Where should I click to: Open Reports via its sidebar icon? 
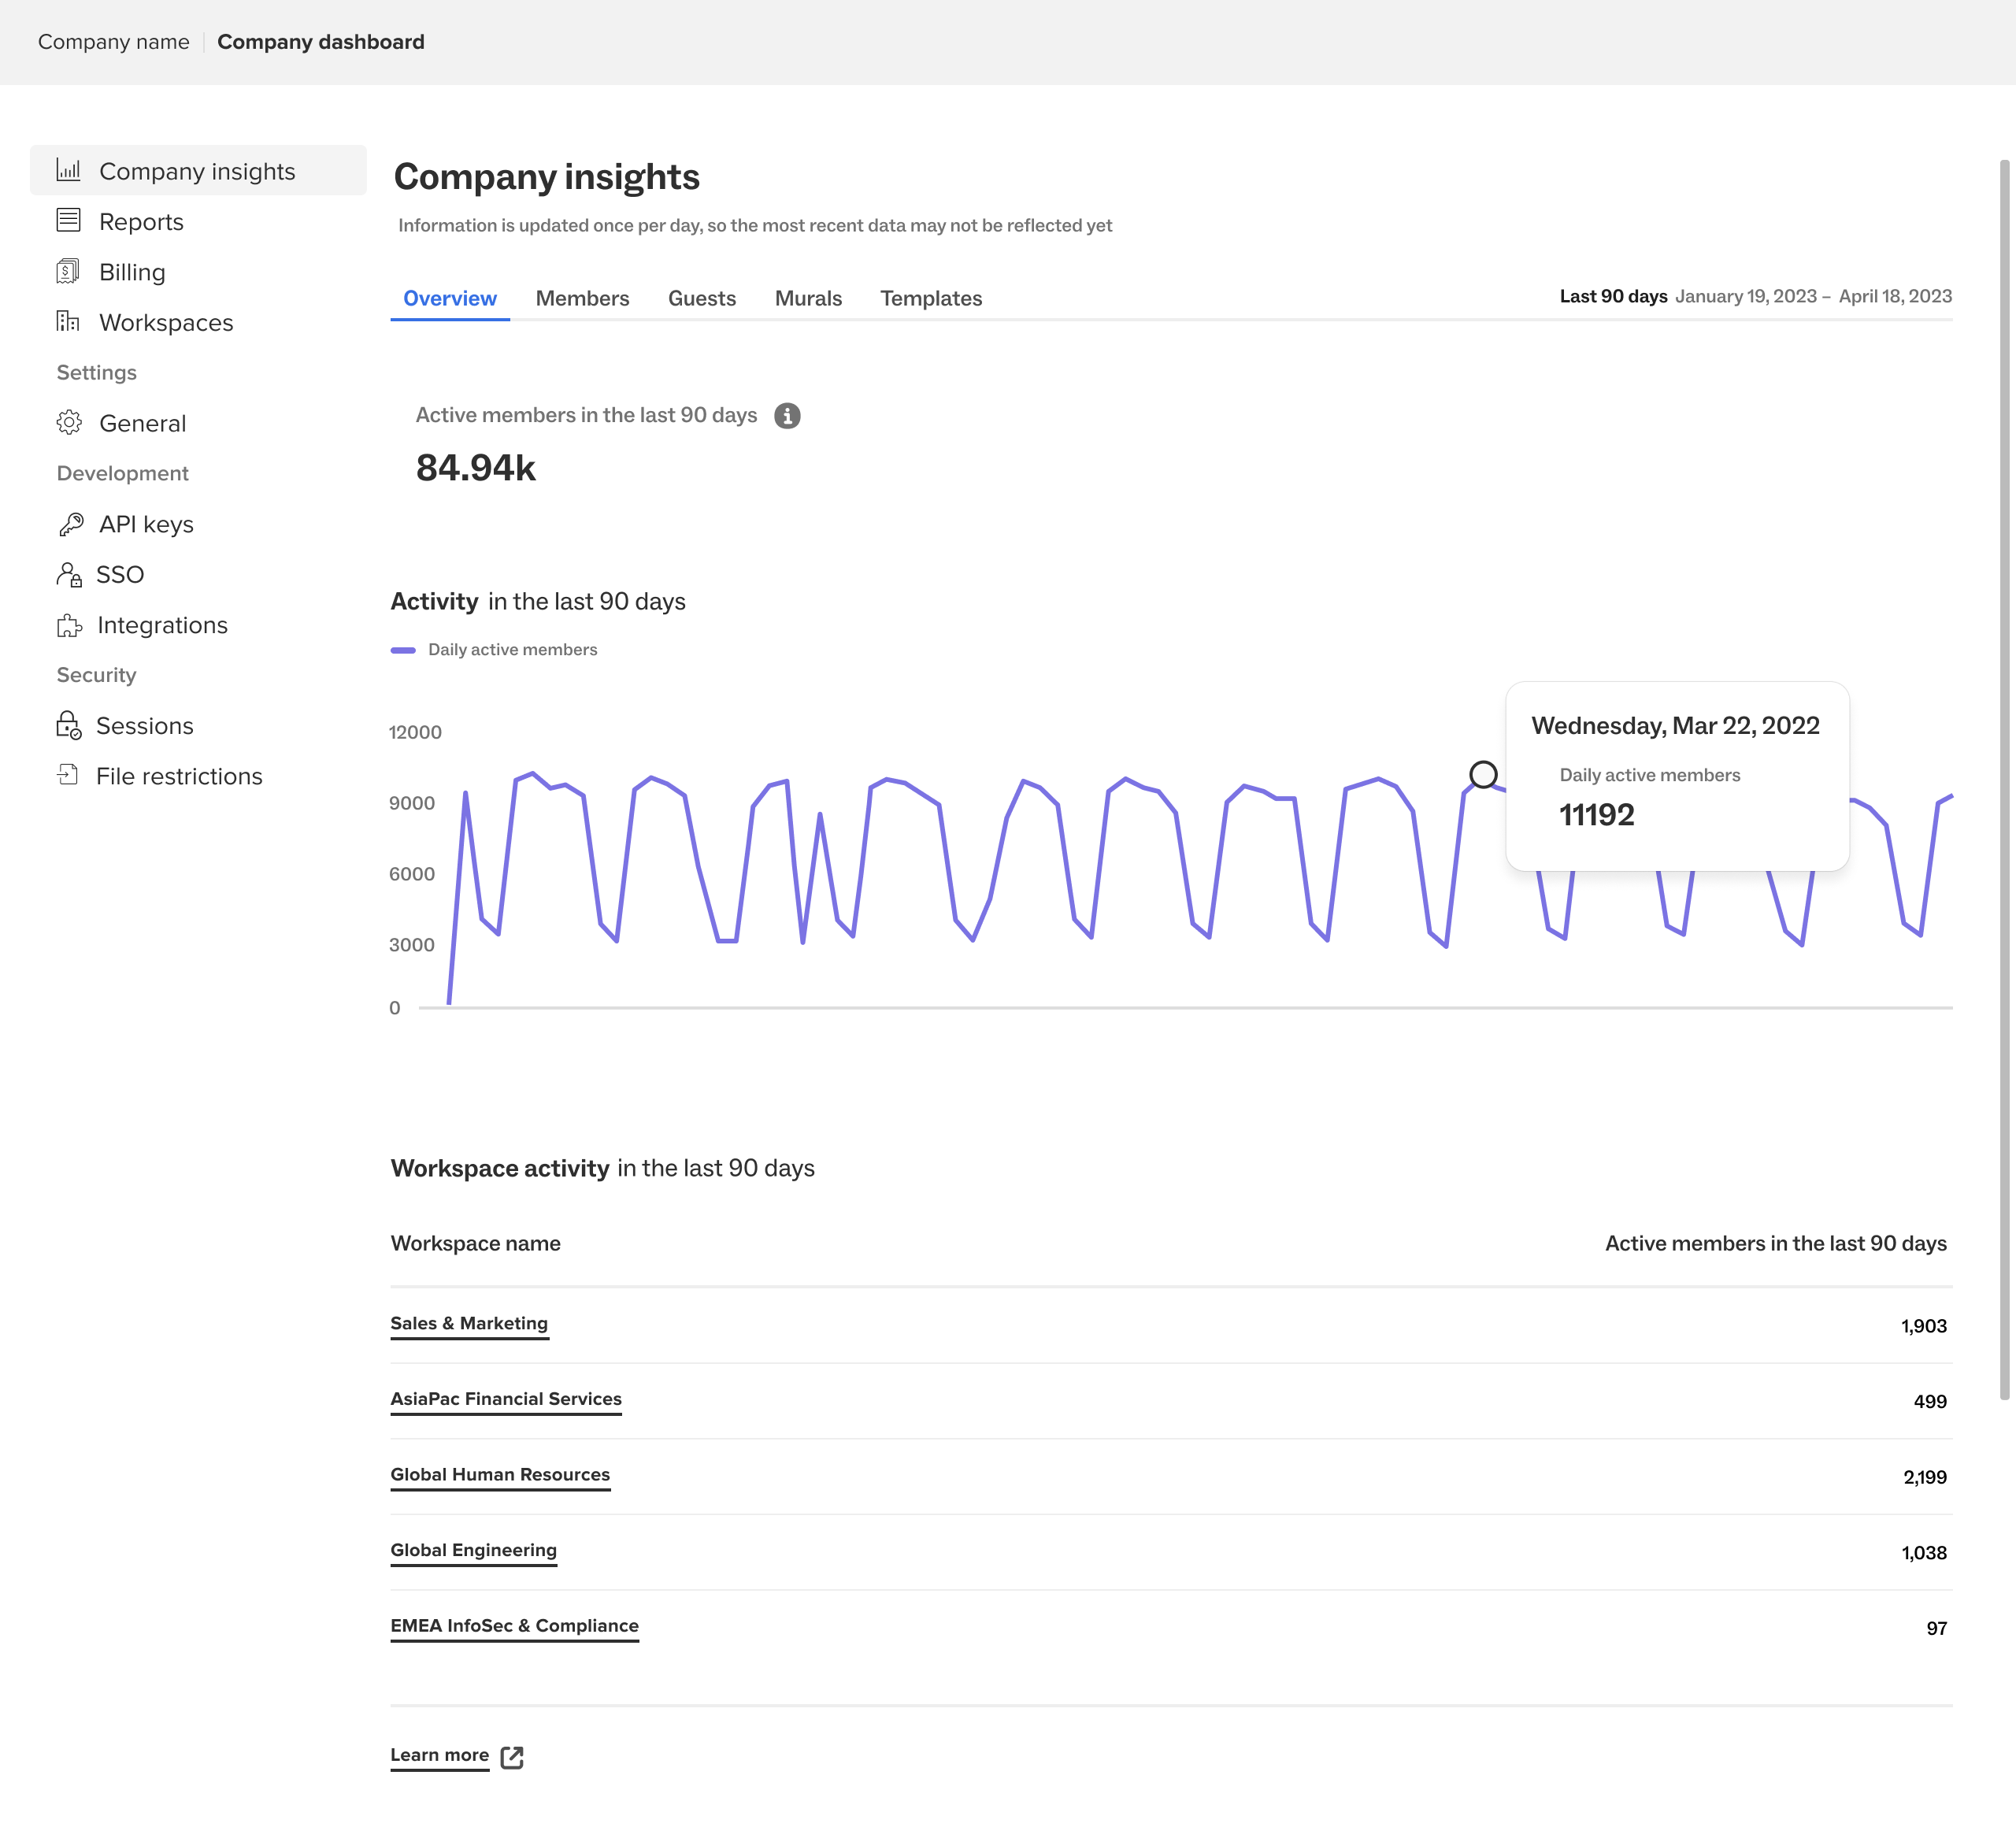[x=68, y=220]
